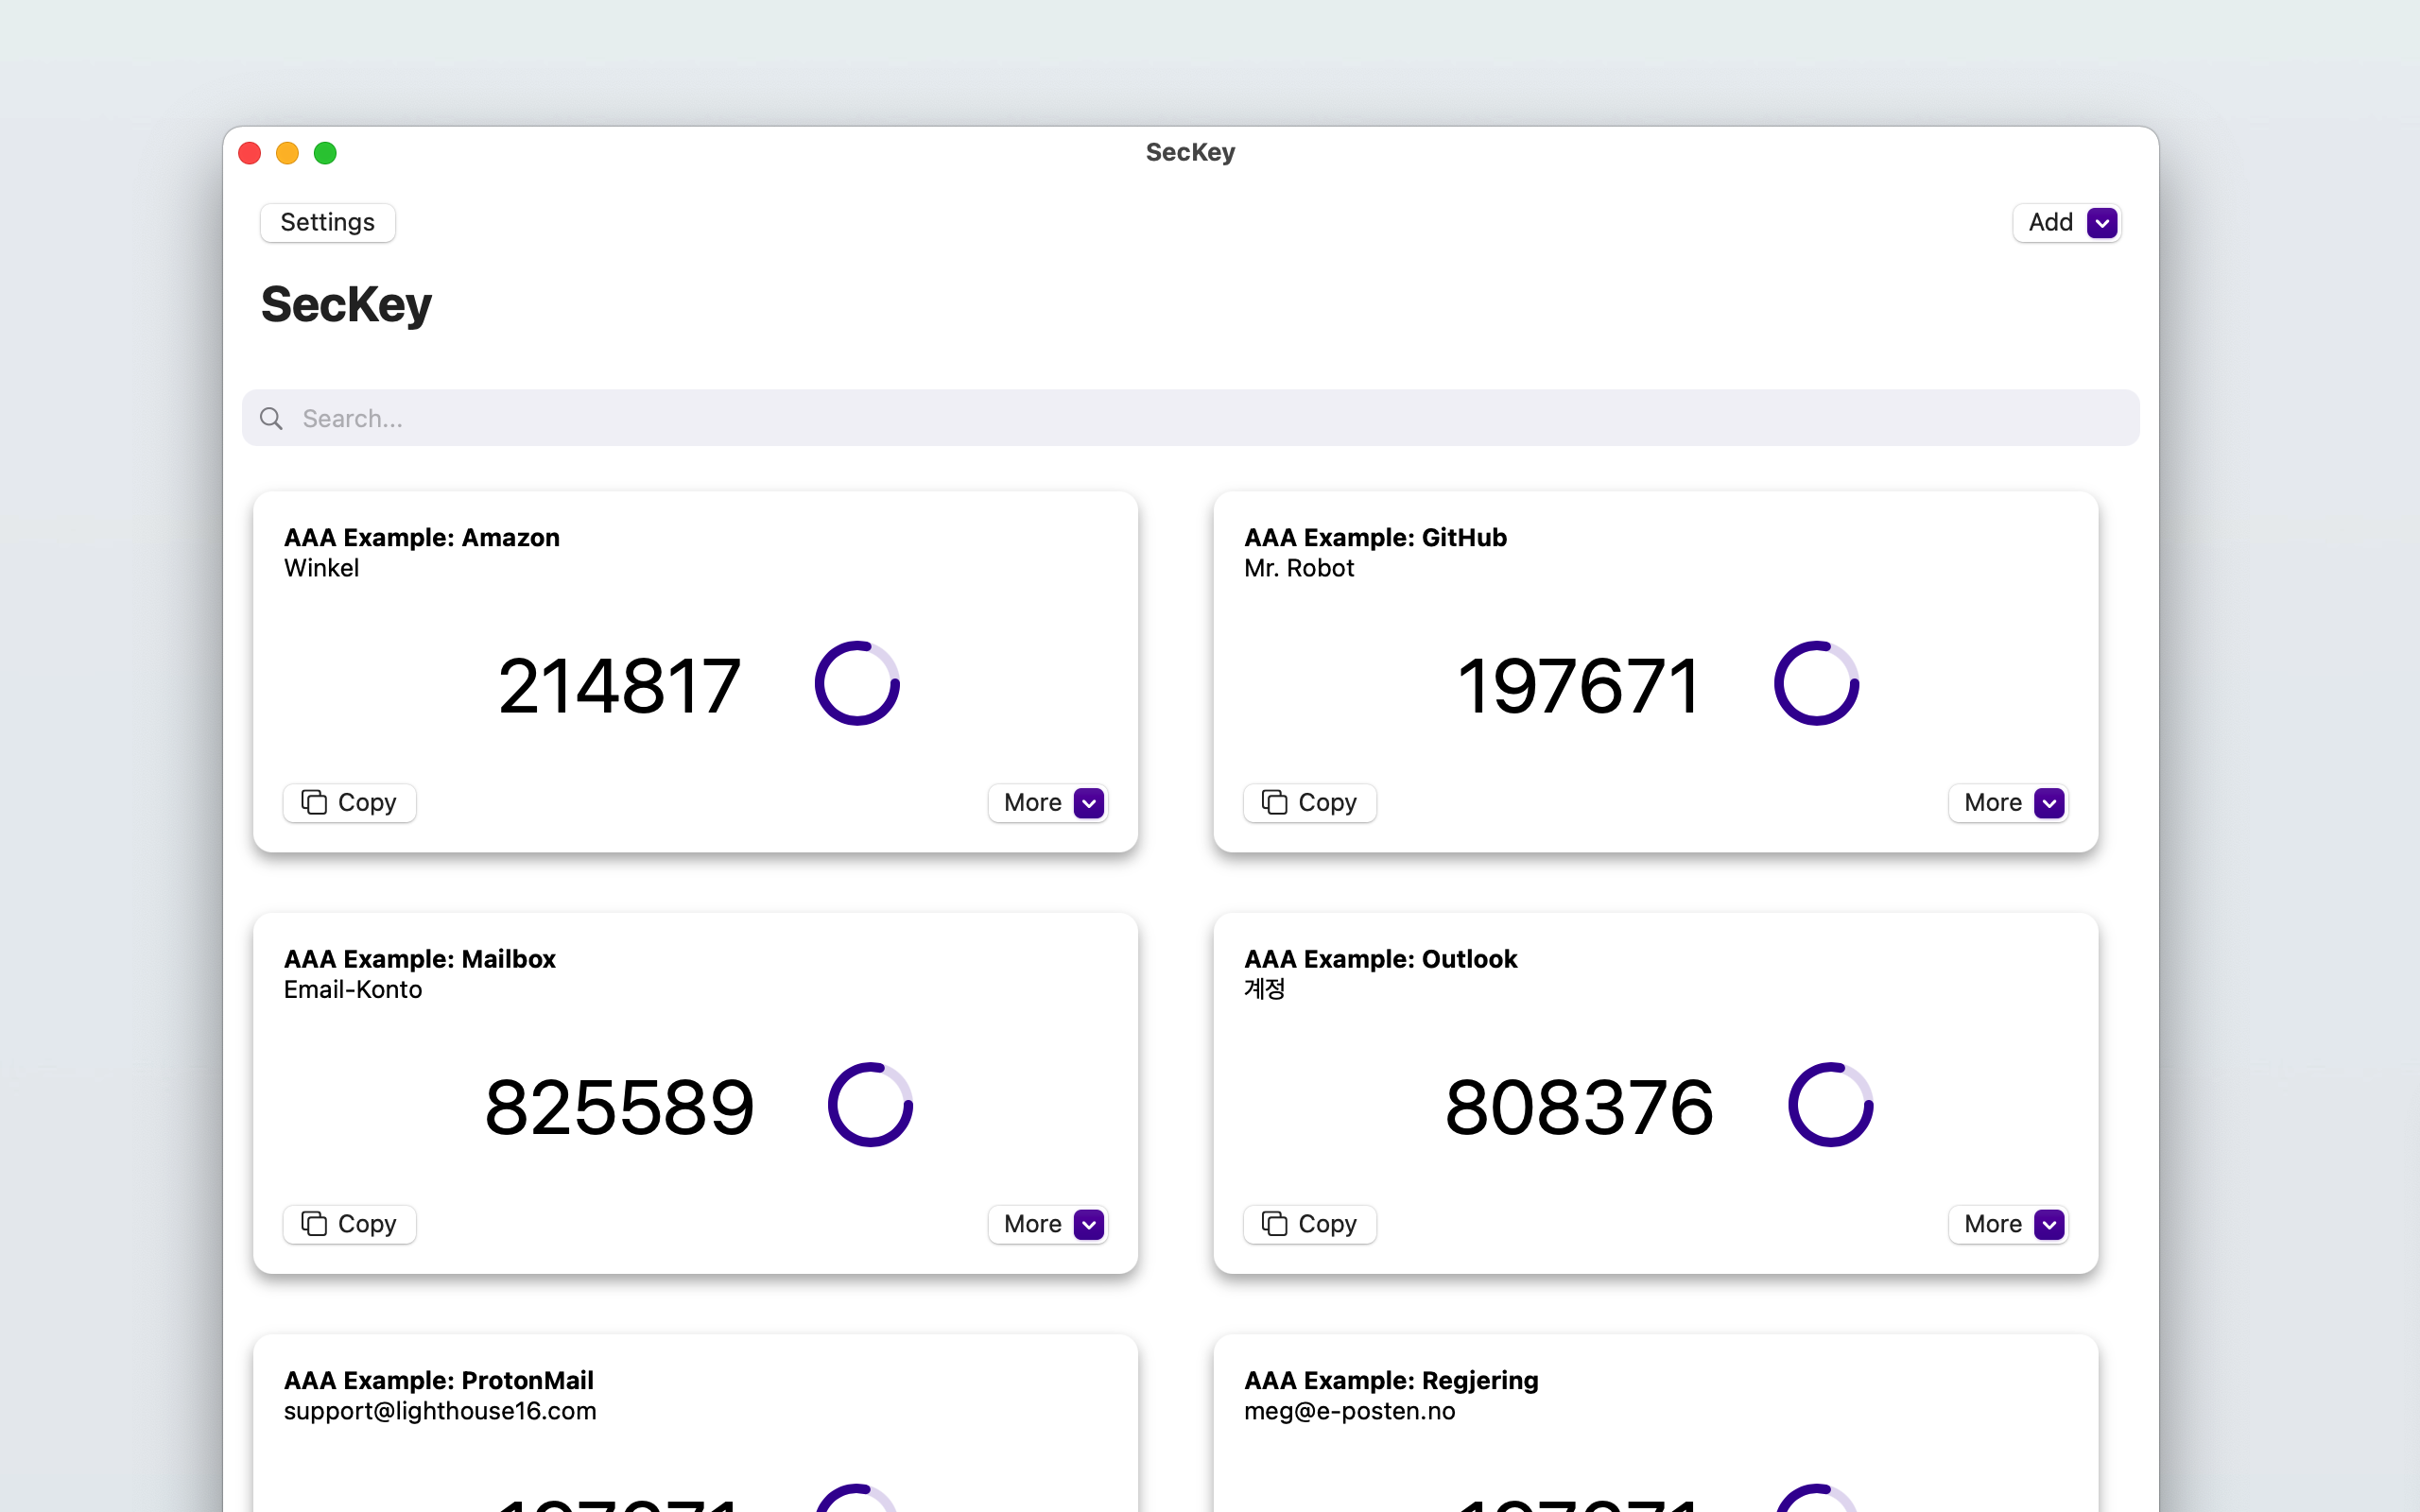Viewport: 2420px width, 1512px height.
Task: Click the Email-Konto account label
Action: (353, 989)
